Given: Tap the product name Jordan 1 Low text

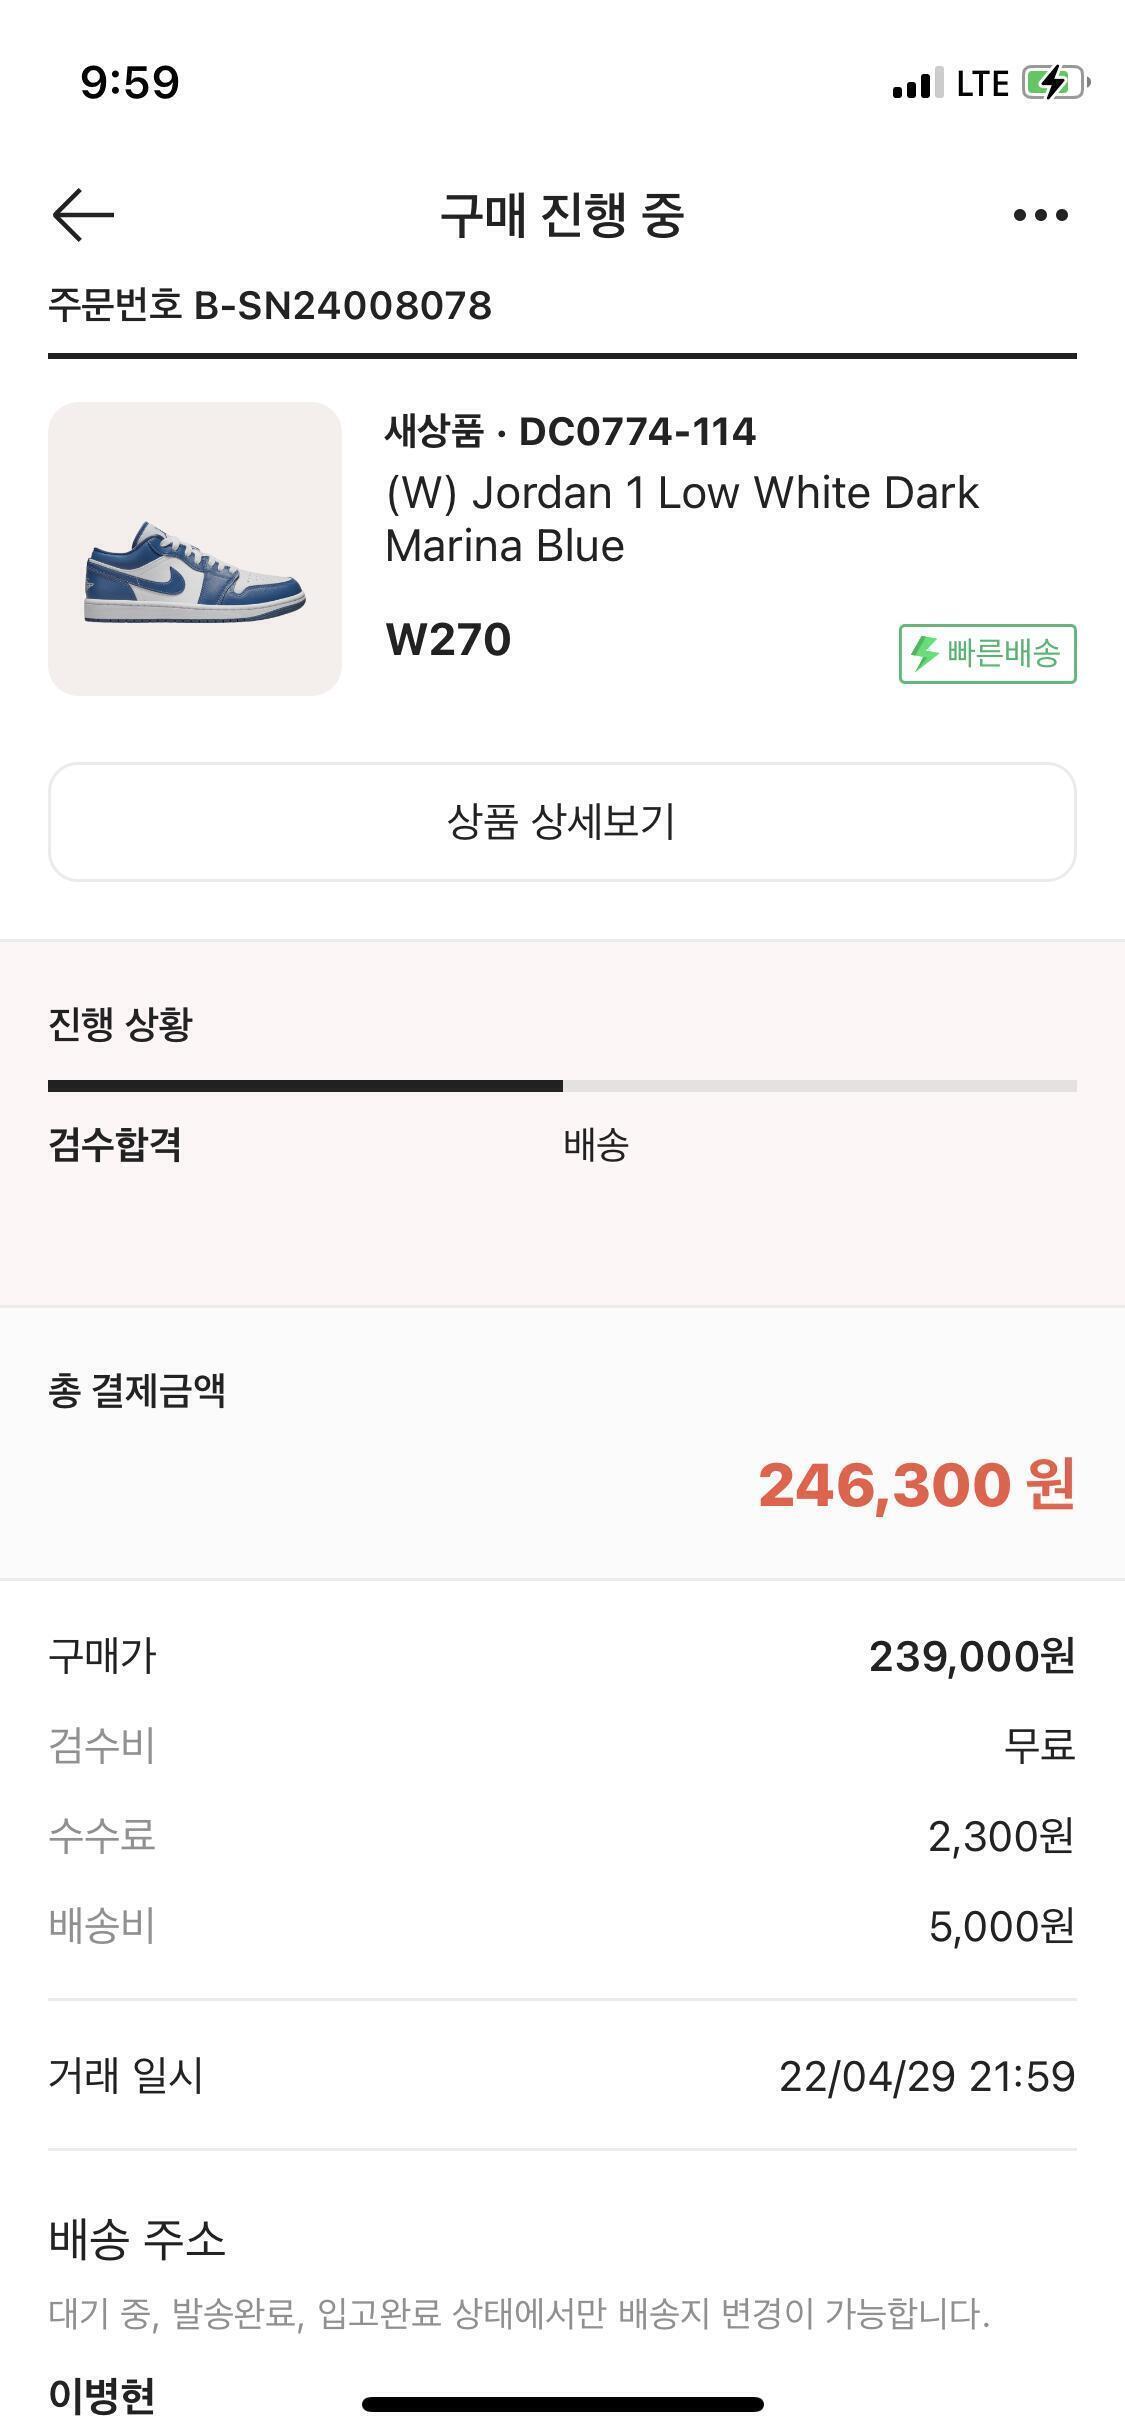Looking at the screenshot, I should 682,519.
